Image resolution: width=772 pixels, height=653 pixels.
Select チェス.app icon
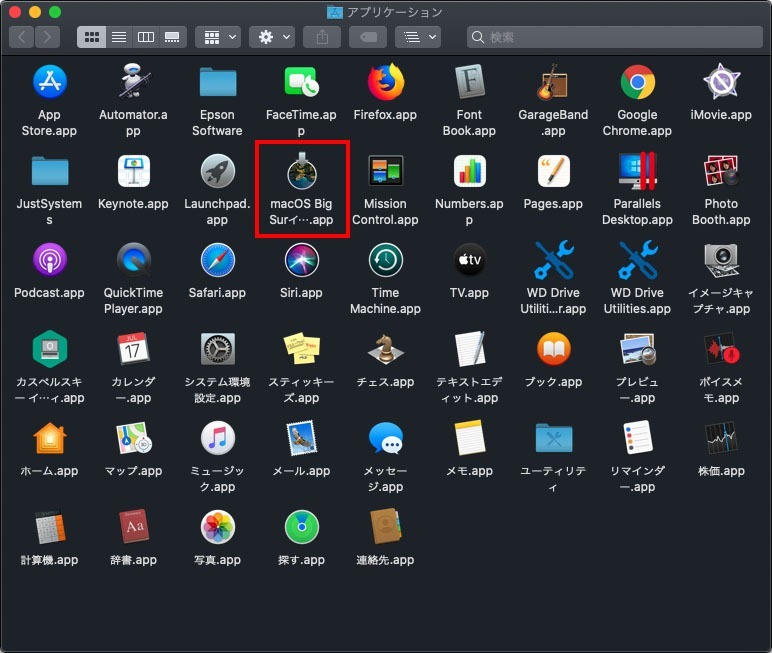pos(386,349)
